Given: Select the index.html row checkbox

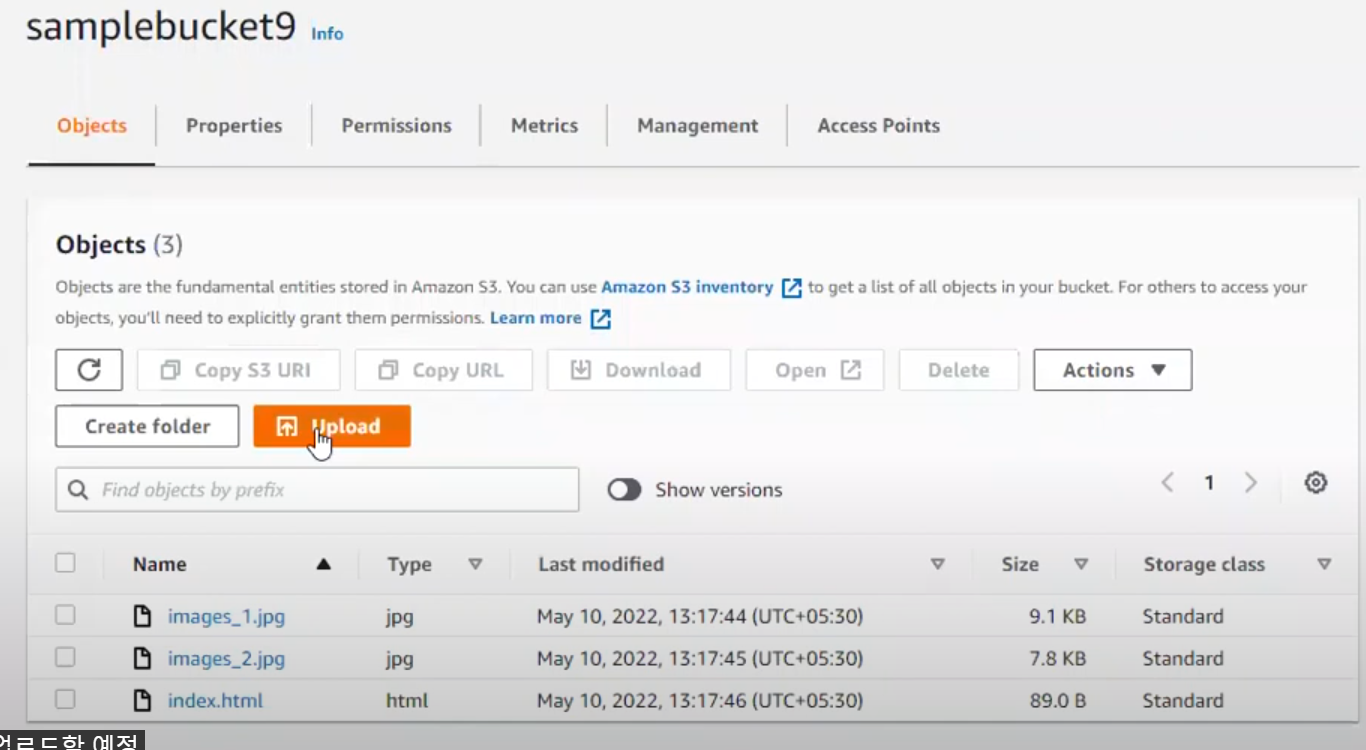Looking at the screenshot, I should tap(65, 699).
